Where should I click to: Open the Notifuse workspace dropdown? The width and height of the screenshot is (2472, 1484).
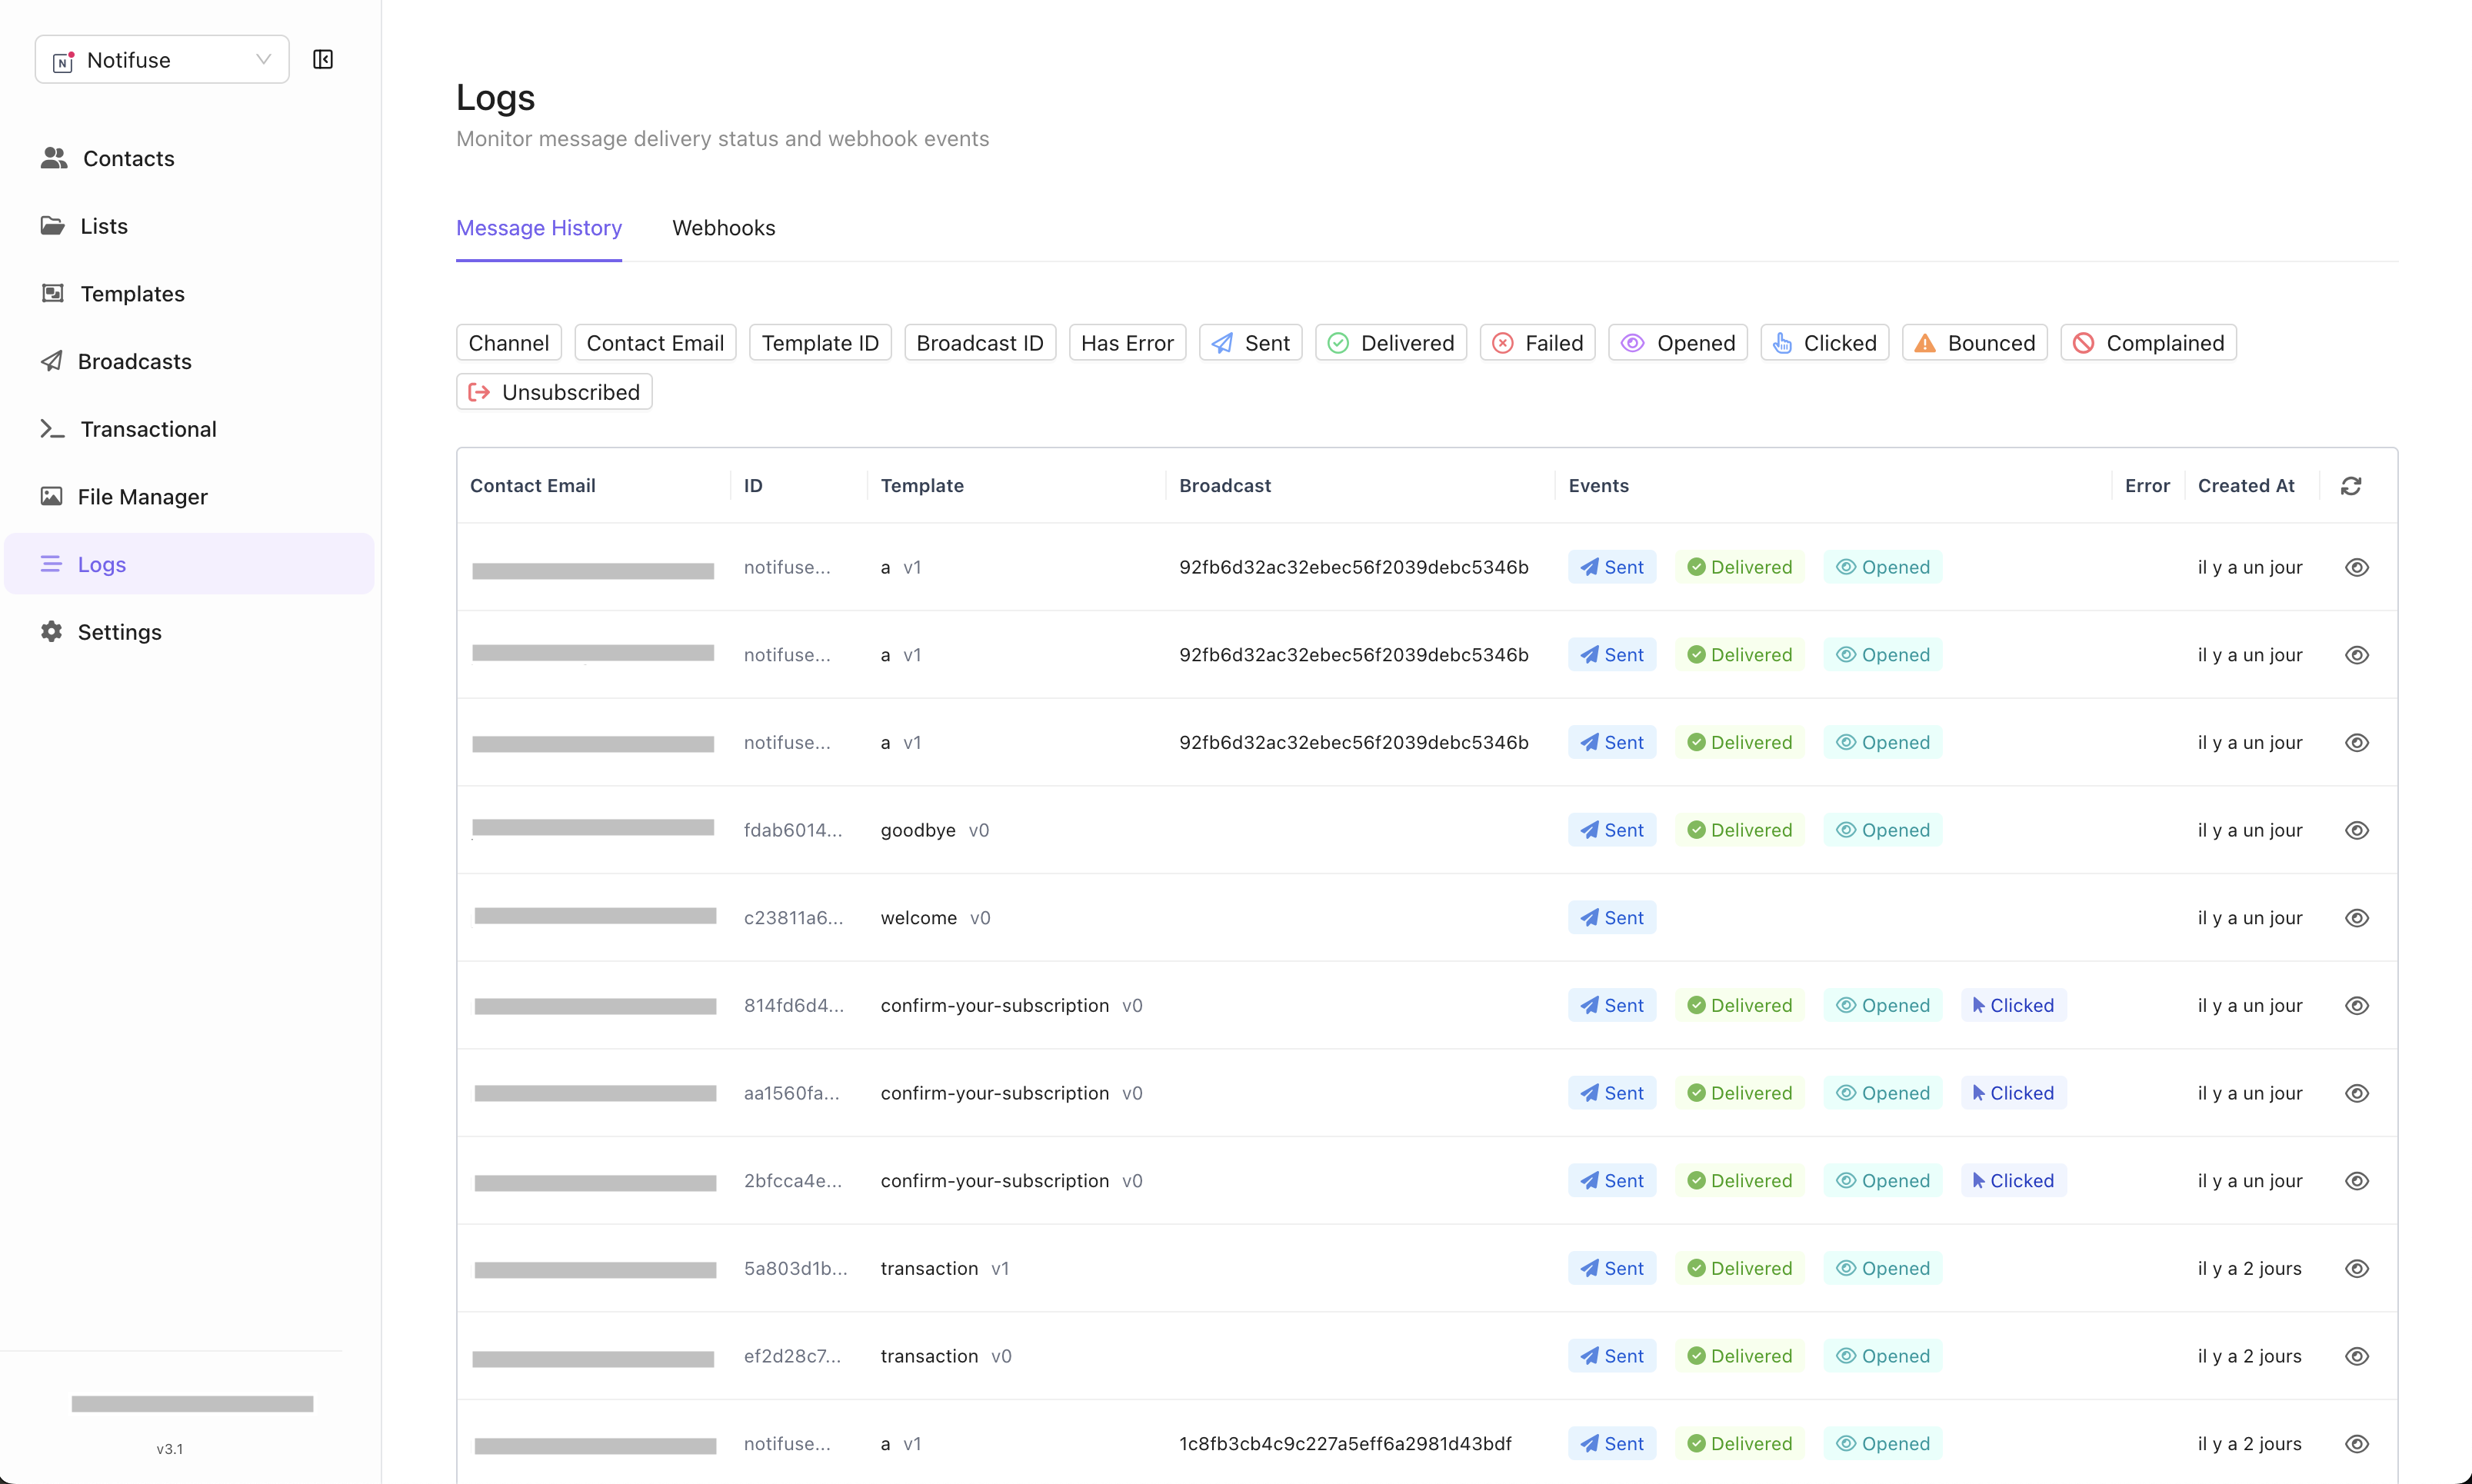(162, 59)
